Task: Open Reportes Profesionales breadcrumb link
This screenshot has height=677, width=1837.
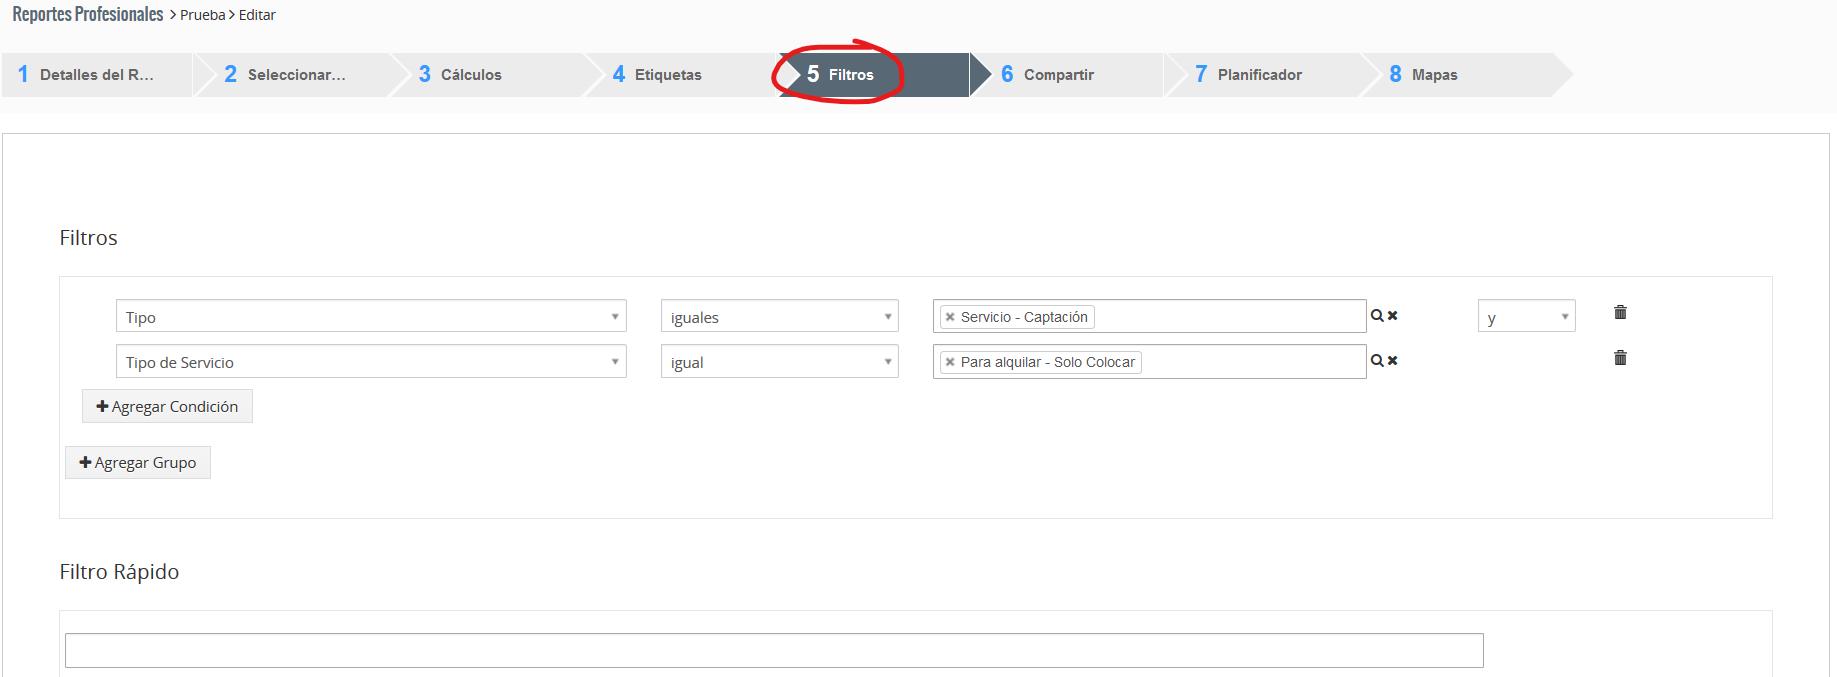Action: [88, 15]
